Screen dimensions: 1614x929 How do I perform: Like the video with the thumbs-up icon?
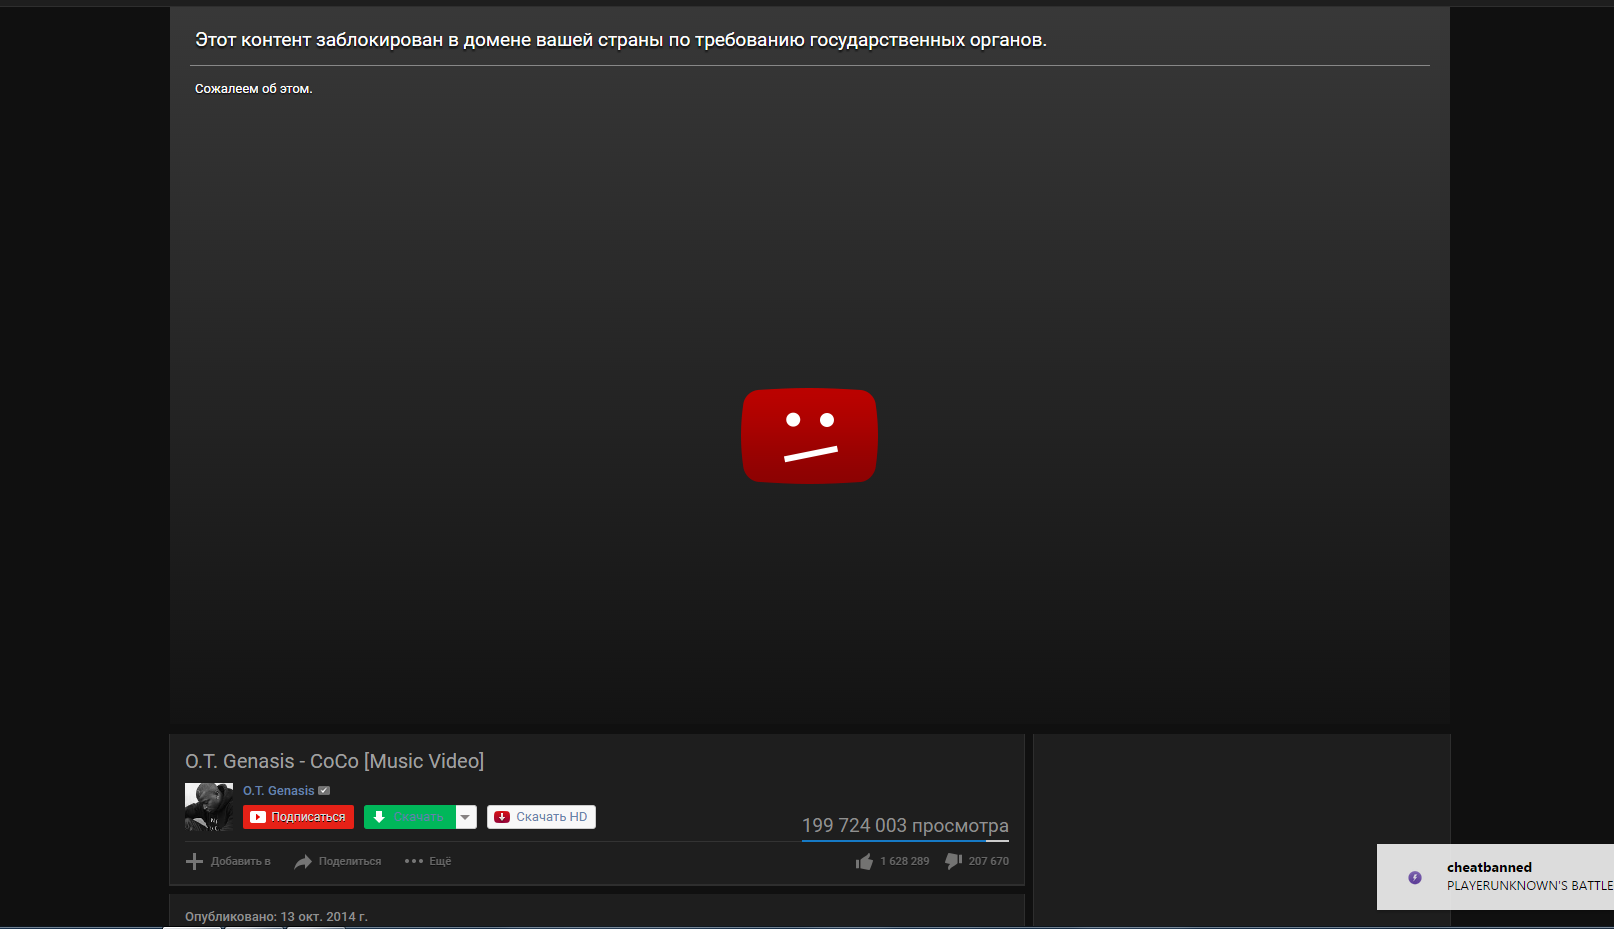pyautogui.click(x=864, y=861)
